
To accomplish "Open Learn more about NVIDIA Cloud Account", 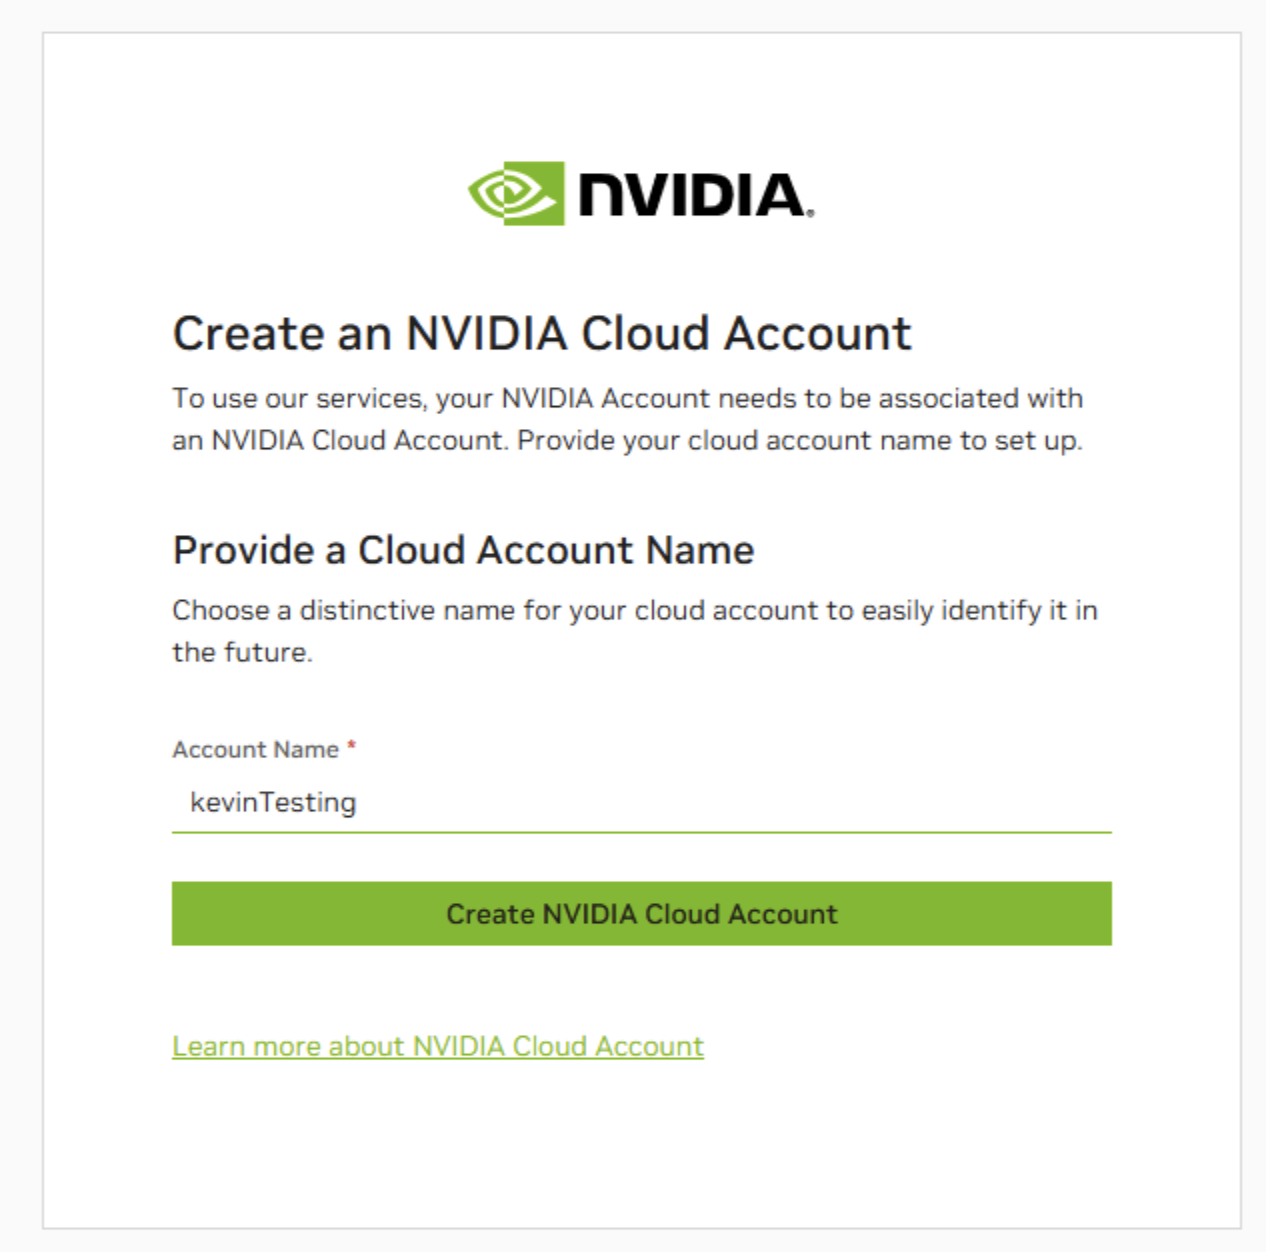I will (x=438, y=1046).
